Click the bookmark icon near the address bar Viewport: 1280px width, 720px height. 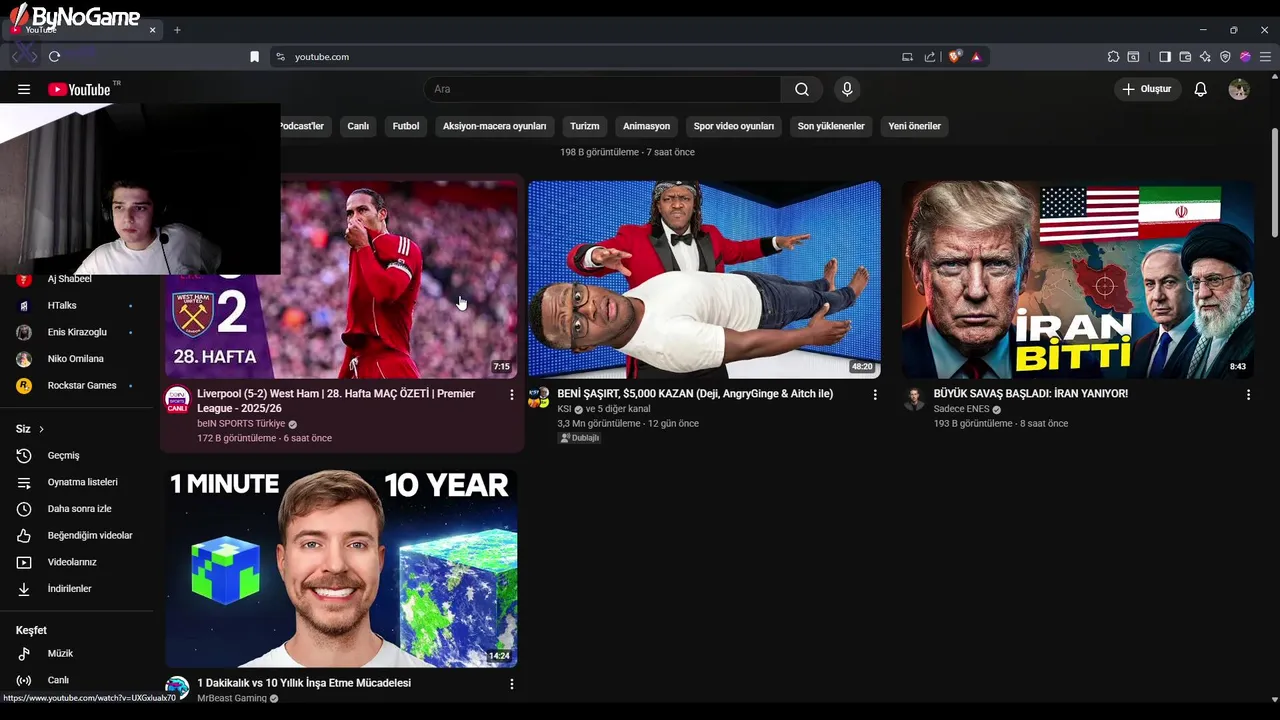click(x=254, y=57)
